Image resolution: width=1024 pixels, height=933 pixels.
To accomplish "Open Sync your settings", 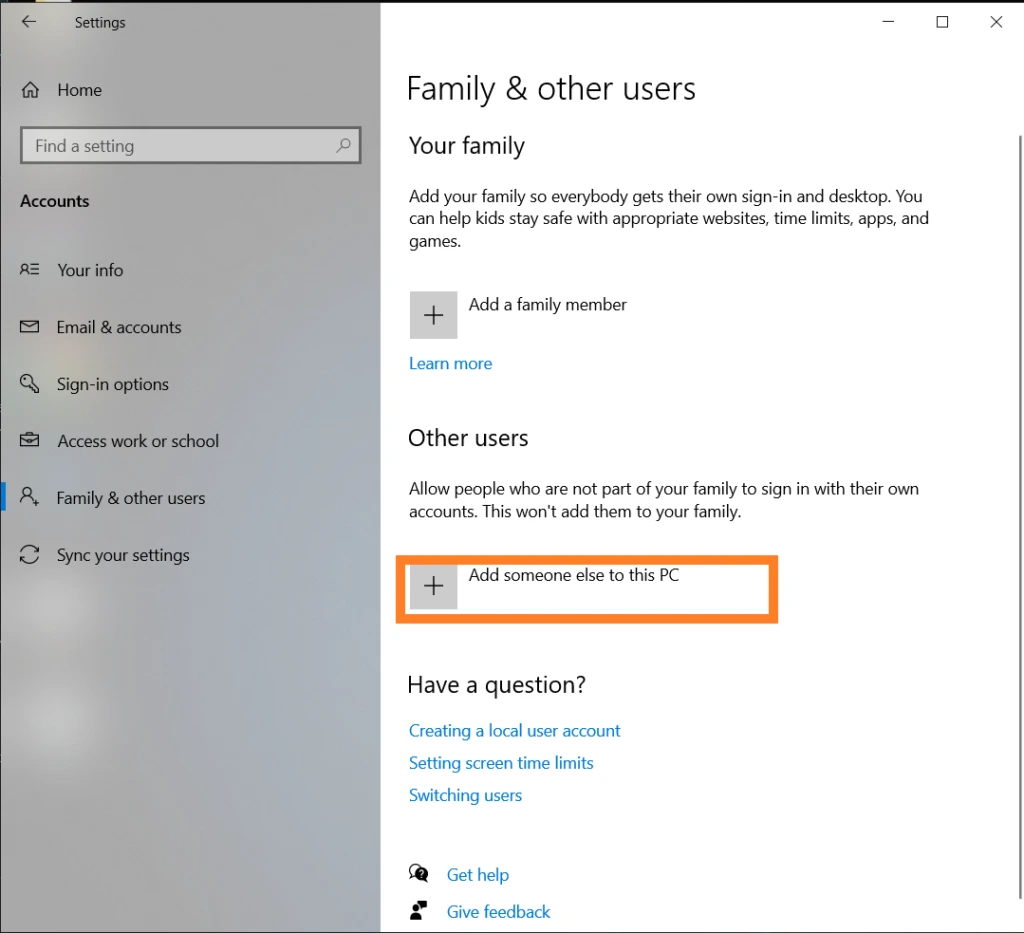I will coord(122,555).
